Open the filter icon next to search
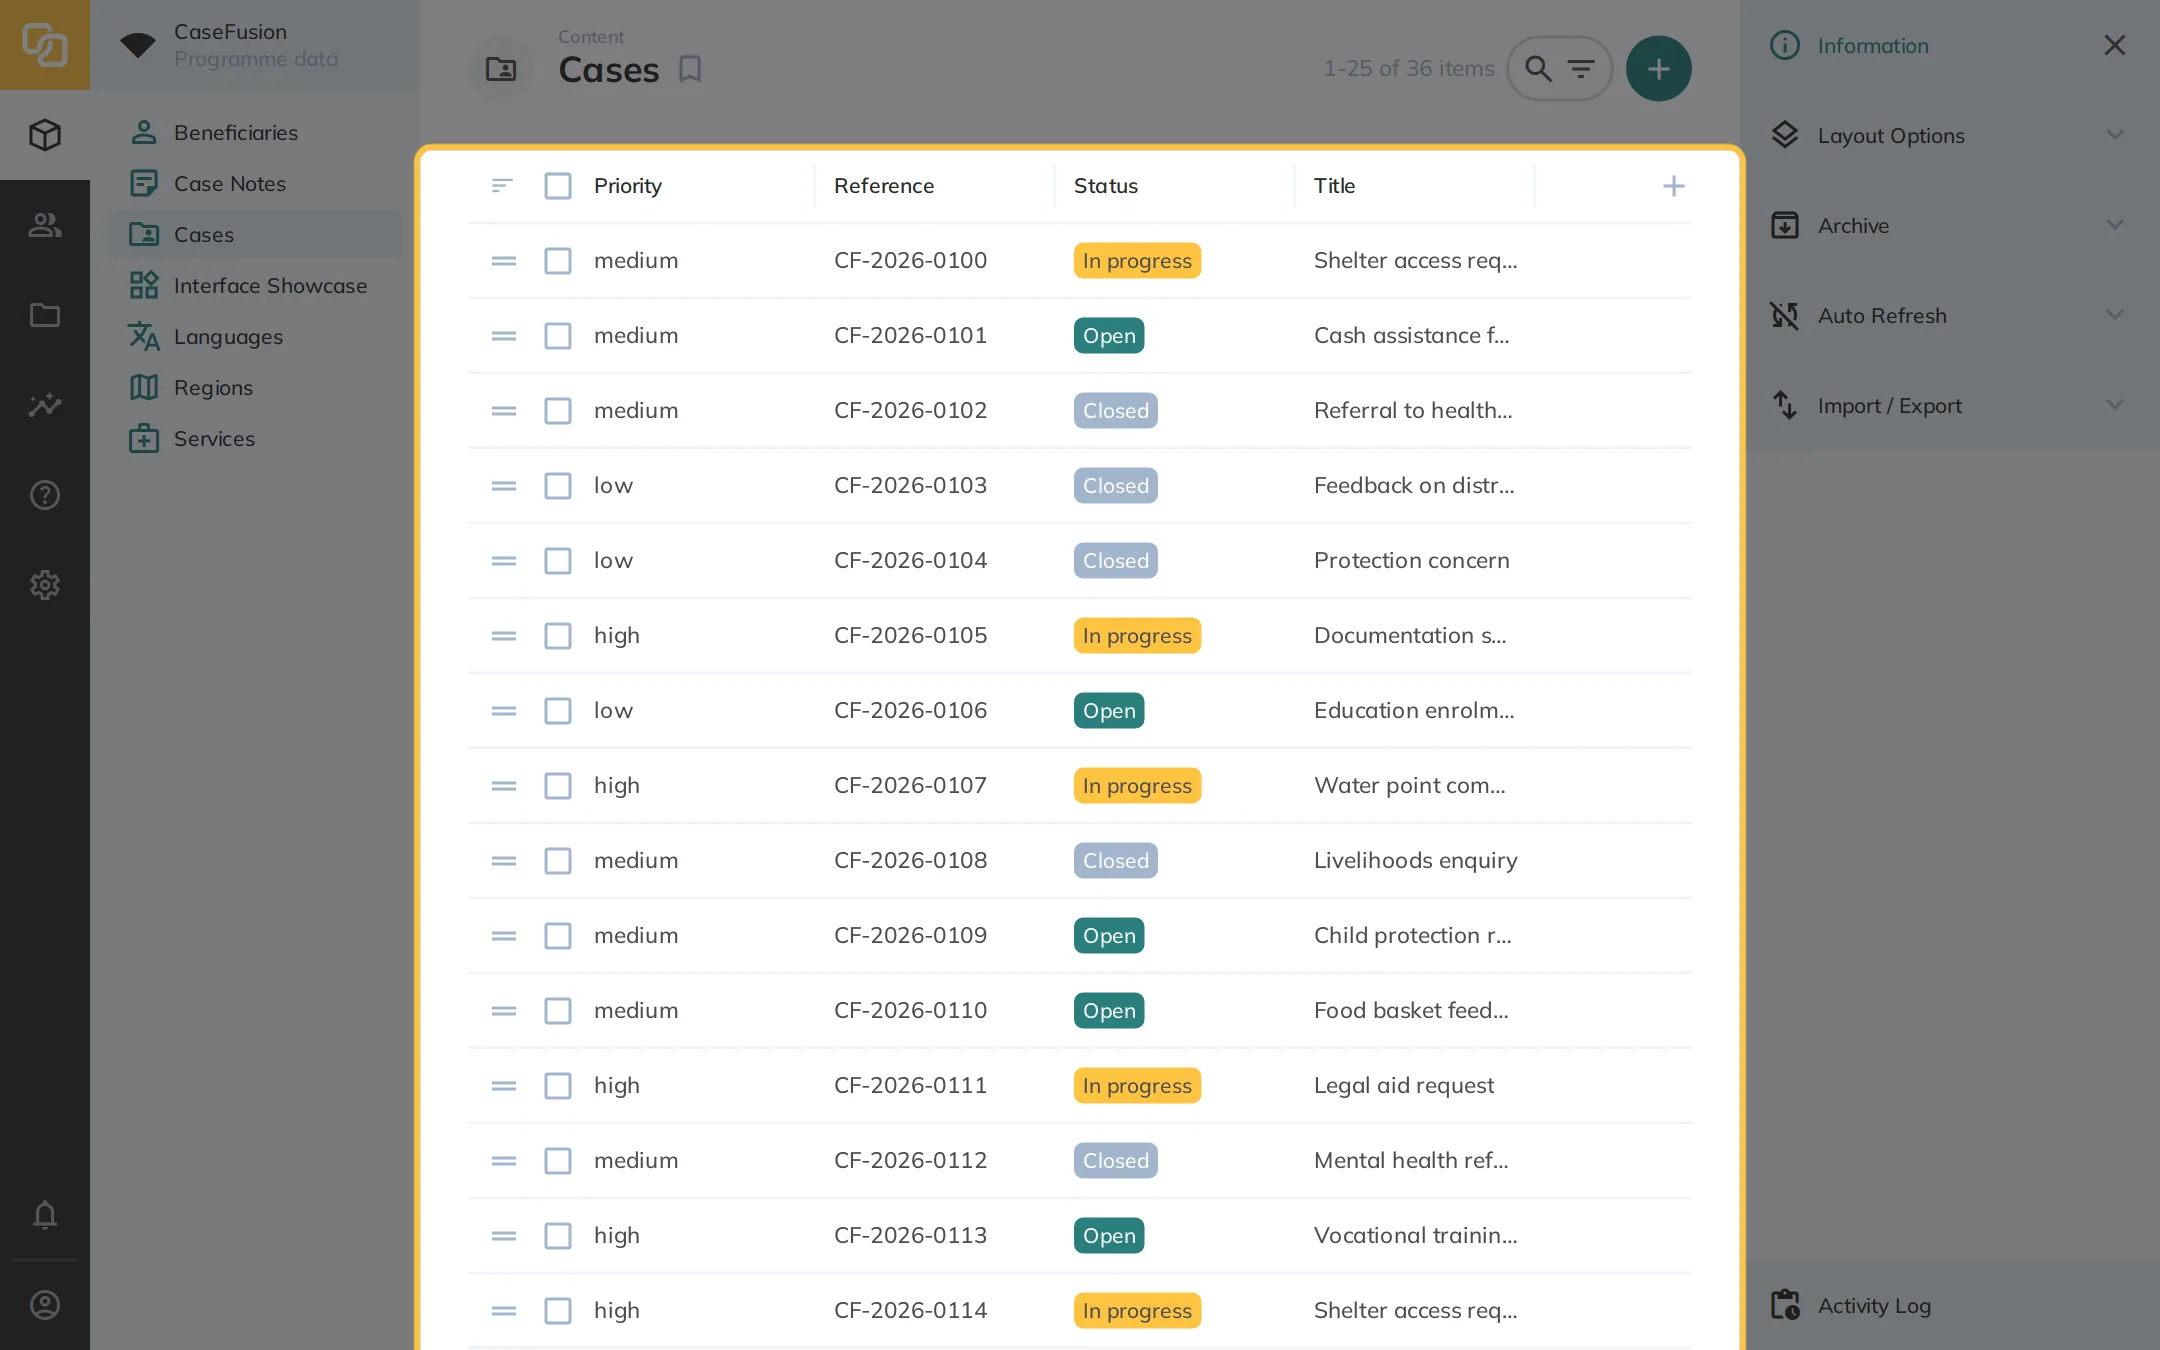2160x1350 pixels. click(x=1581, y=69)
